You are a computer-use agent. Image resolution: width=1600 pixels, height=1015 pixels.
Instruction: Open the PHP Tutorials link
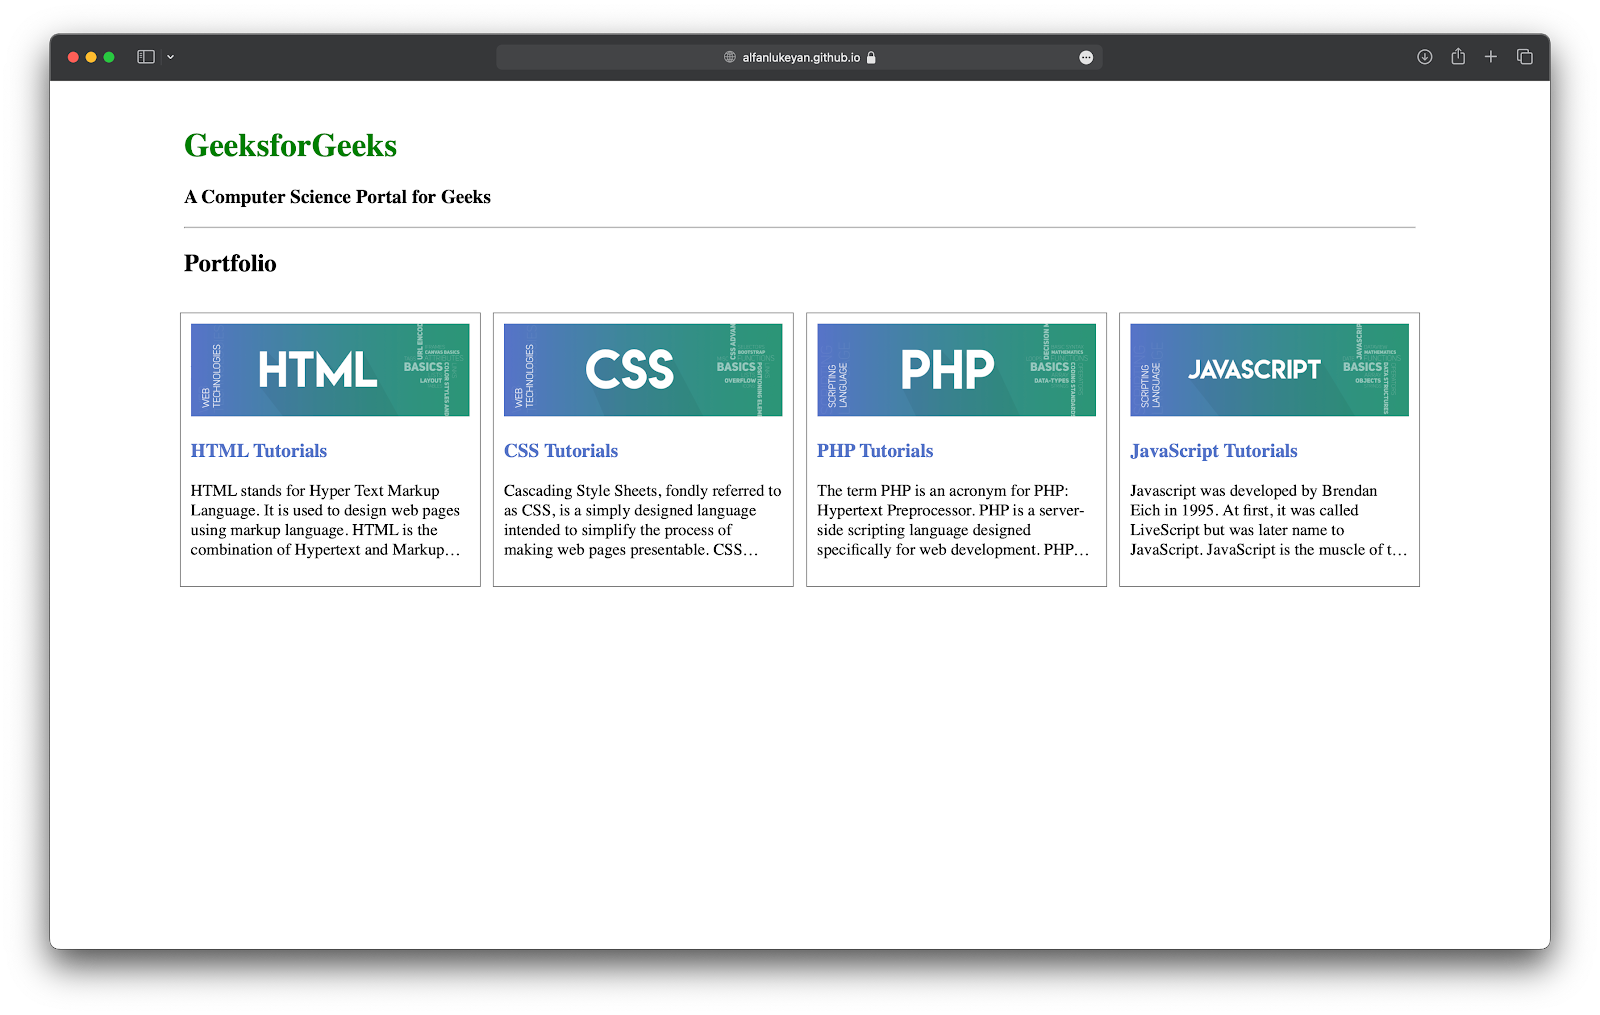coord(875,451)
